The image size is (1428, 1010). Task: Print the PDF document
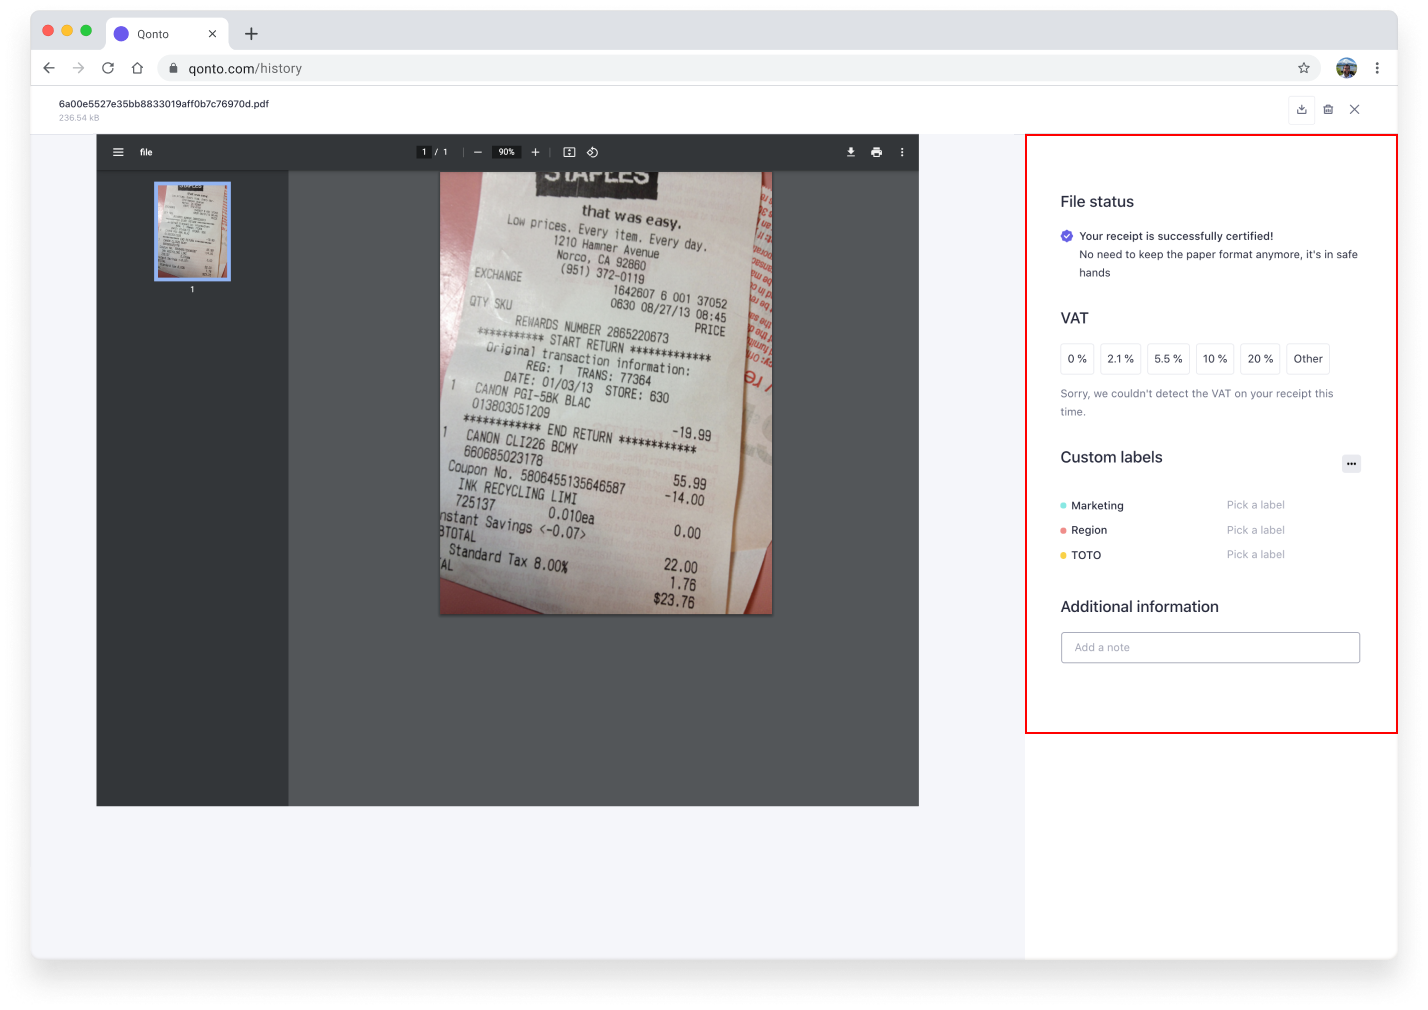pos(876,152)
